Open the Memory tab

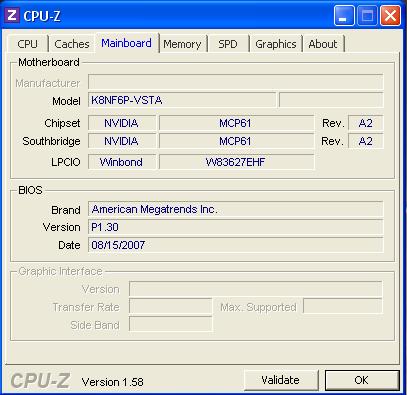click(182, 44)
